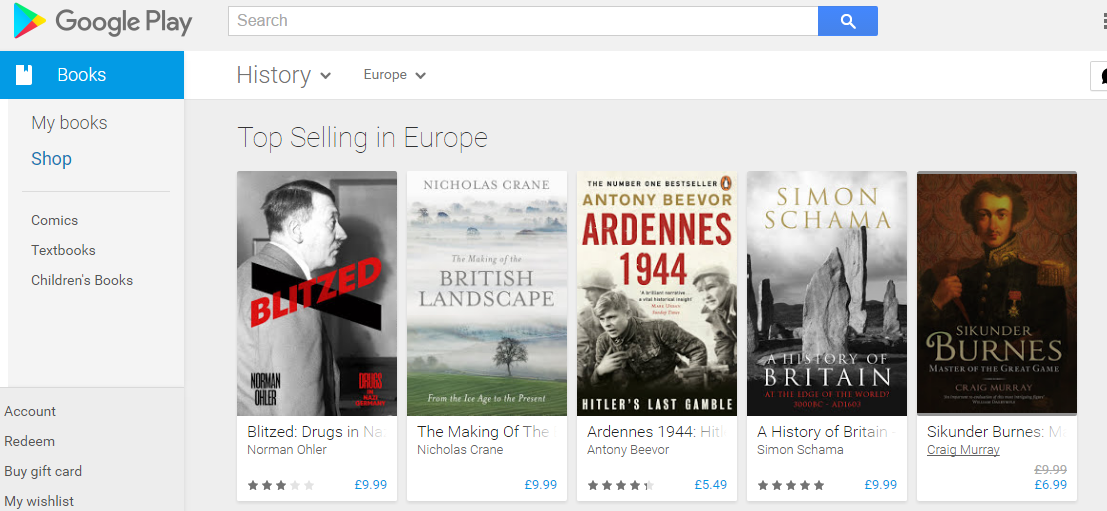Click the Craig Murray author link

(963, 450)
